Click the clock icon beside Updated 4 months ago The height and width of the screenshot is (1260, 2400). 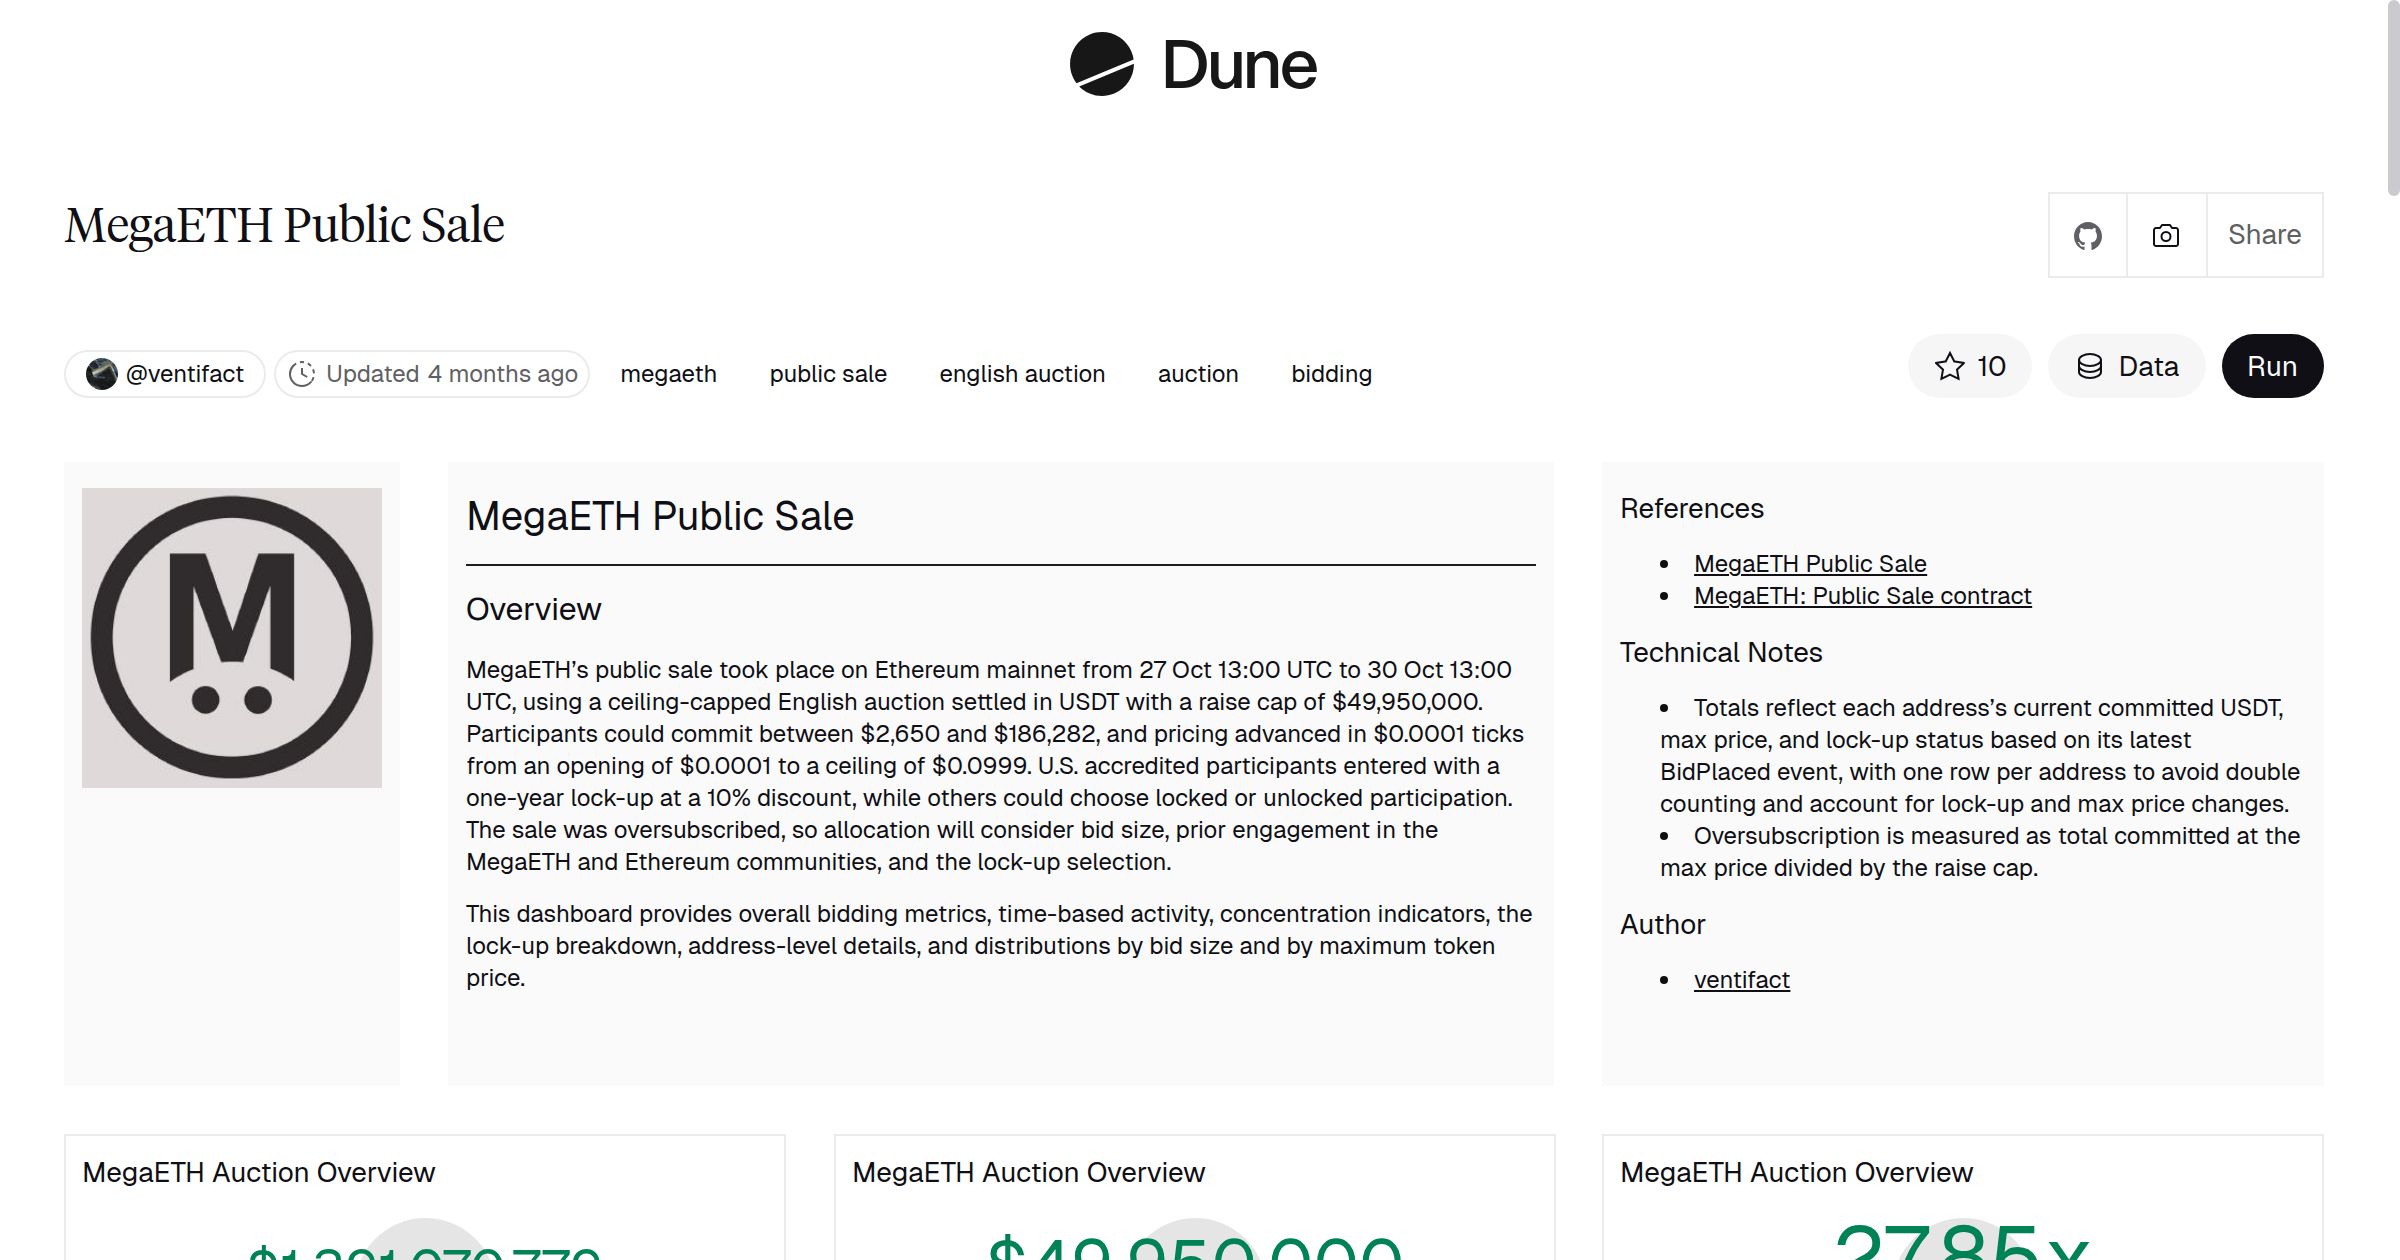tap(303, 373)
